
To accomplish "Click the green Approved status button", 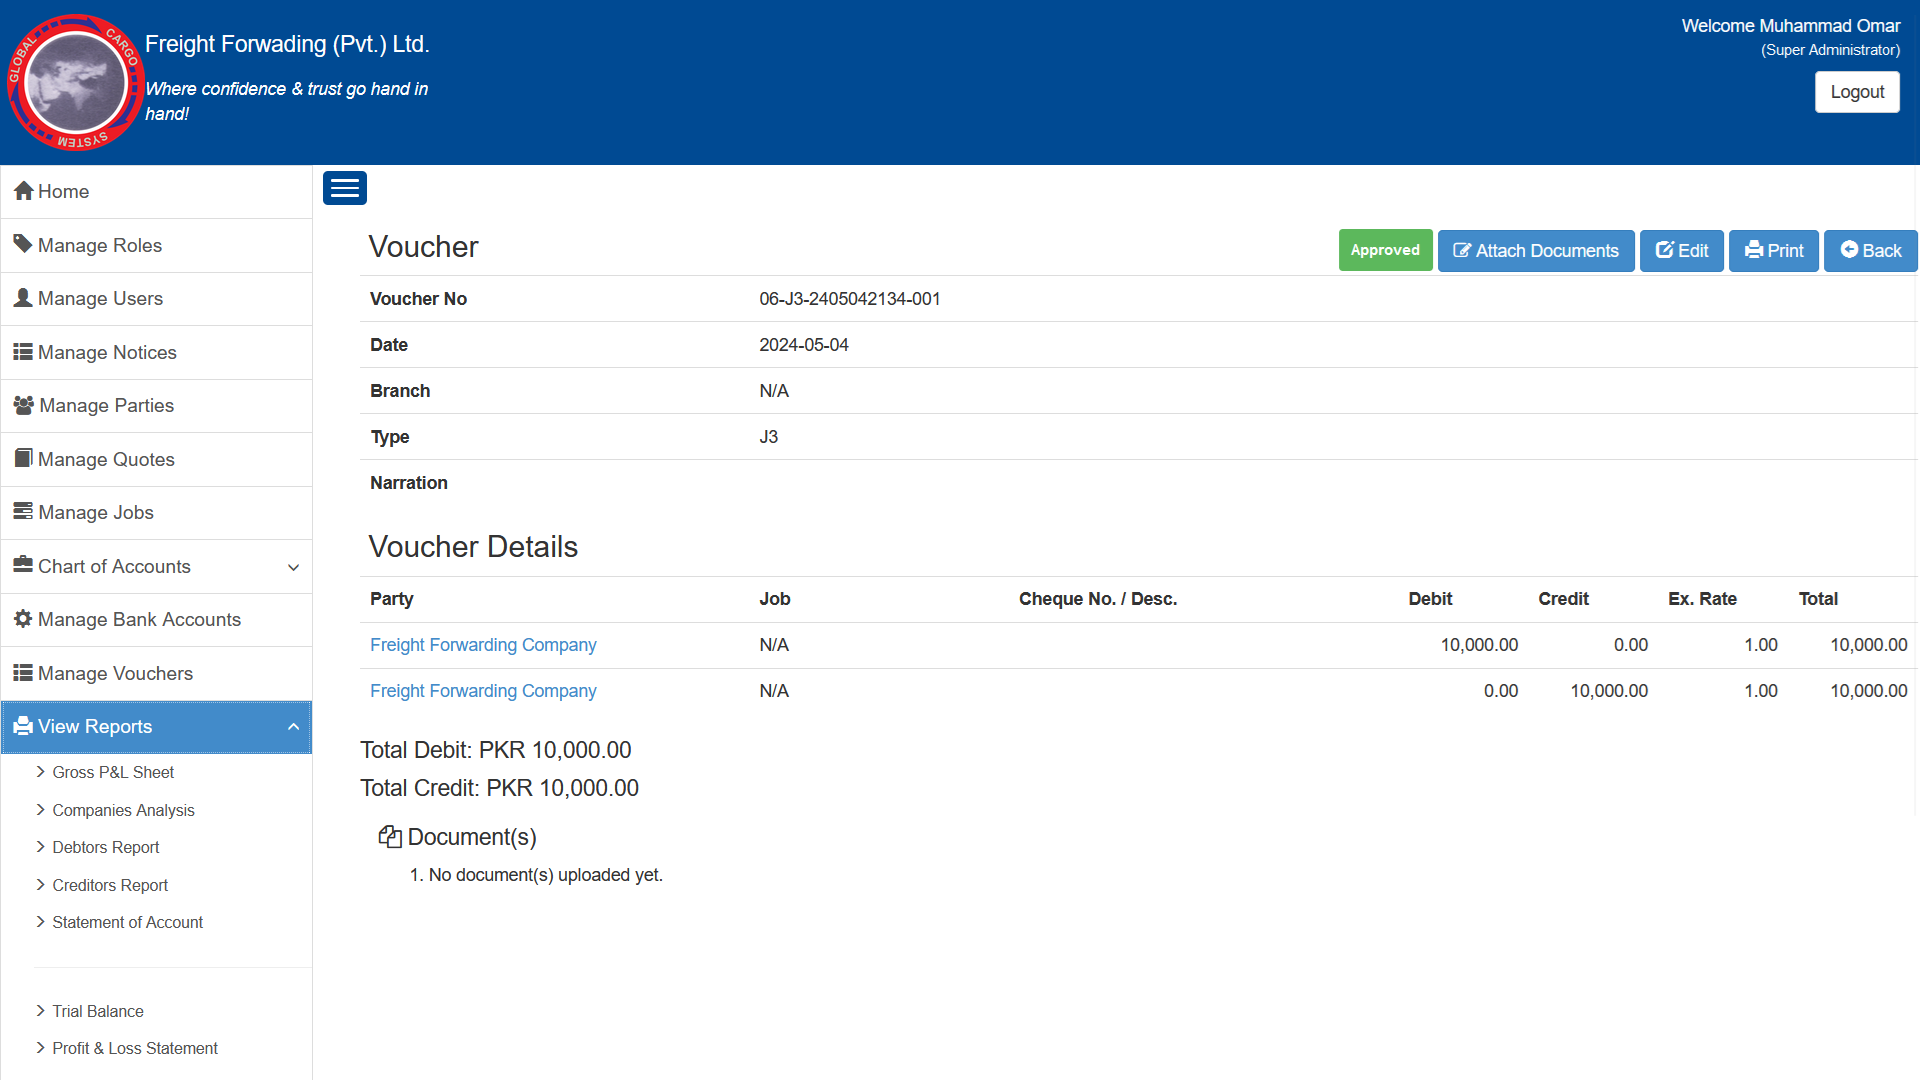I will coord(1385,250).
